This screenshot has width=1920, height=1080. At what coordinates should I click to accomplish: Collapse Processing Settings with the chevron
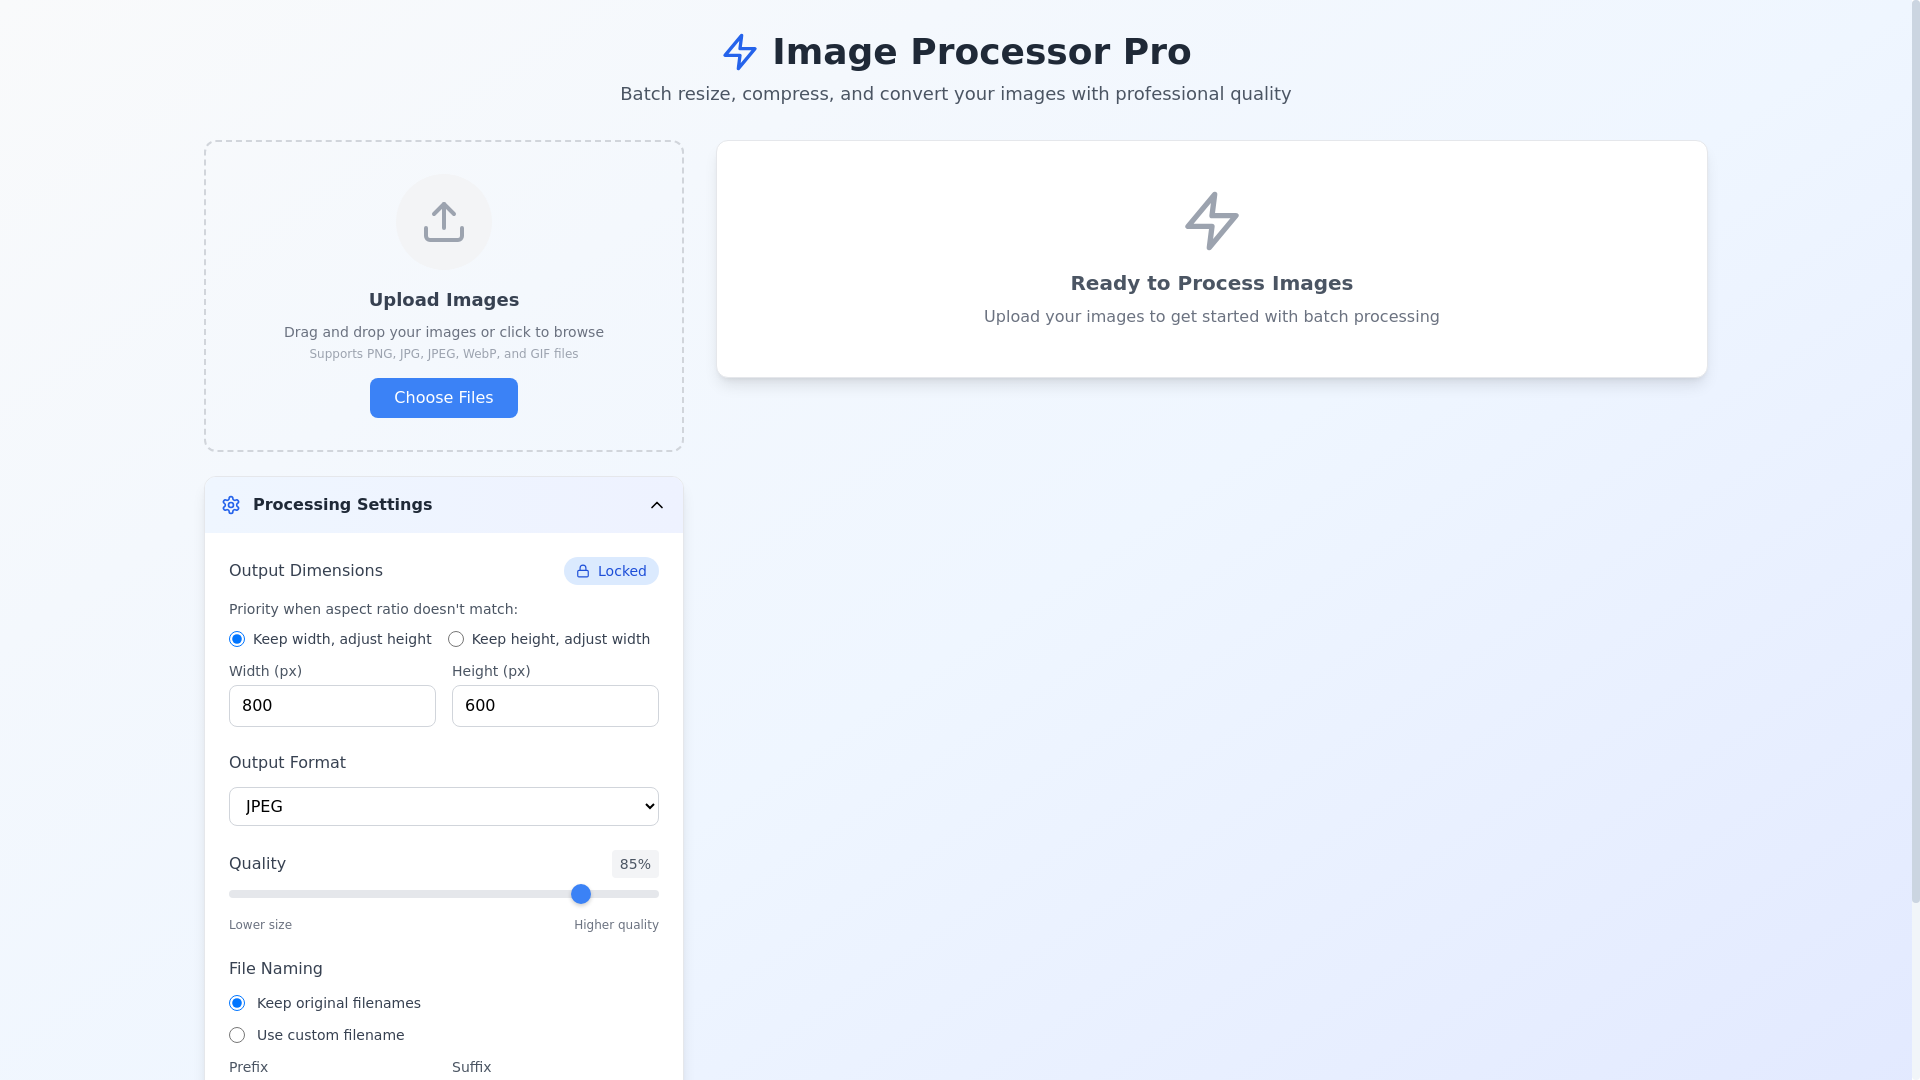(657, 505)
